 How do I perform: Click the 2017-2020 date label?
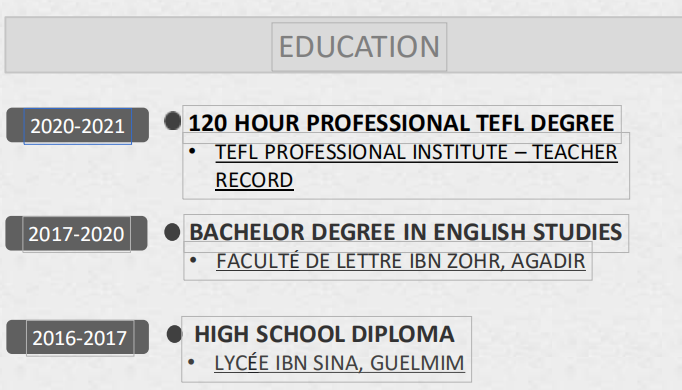coord(77,234)
